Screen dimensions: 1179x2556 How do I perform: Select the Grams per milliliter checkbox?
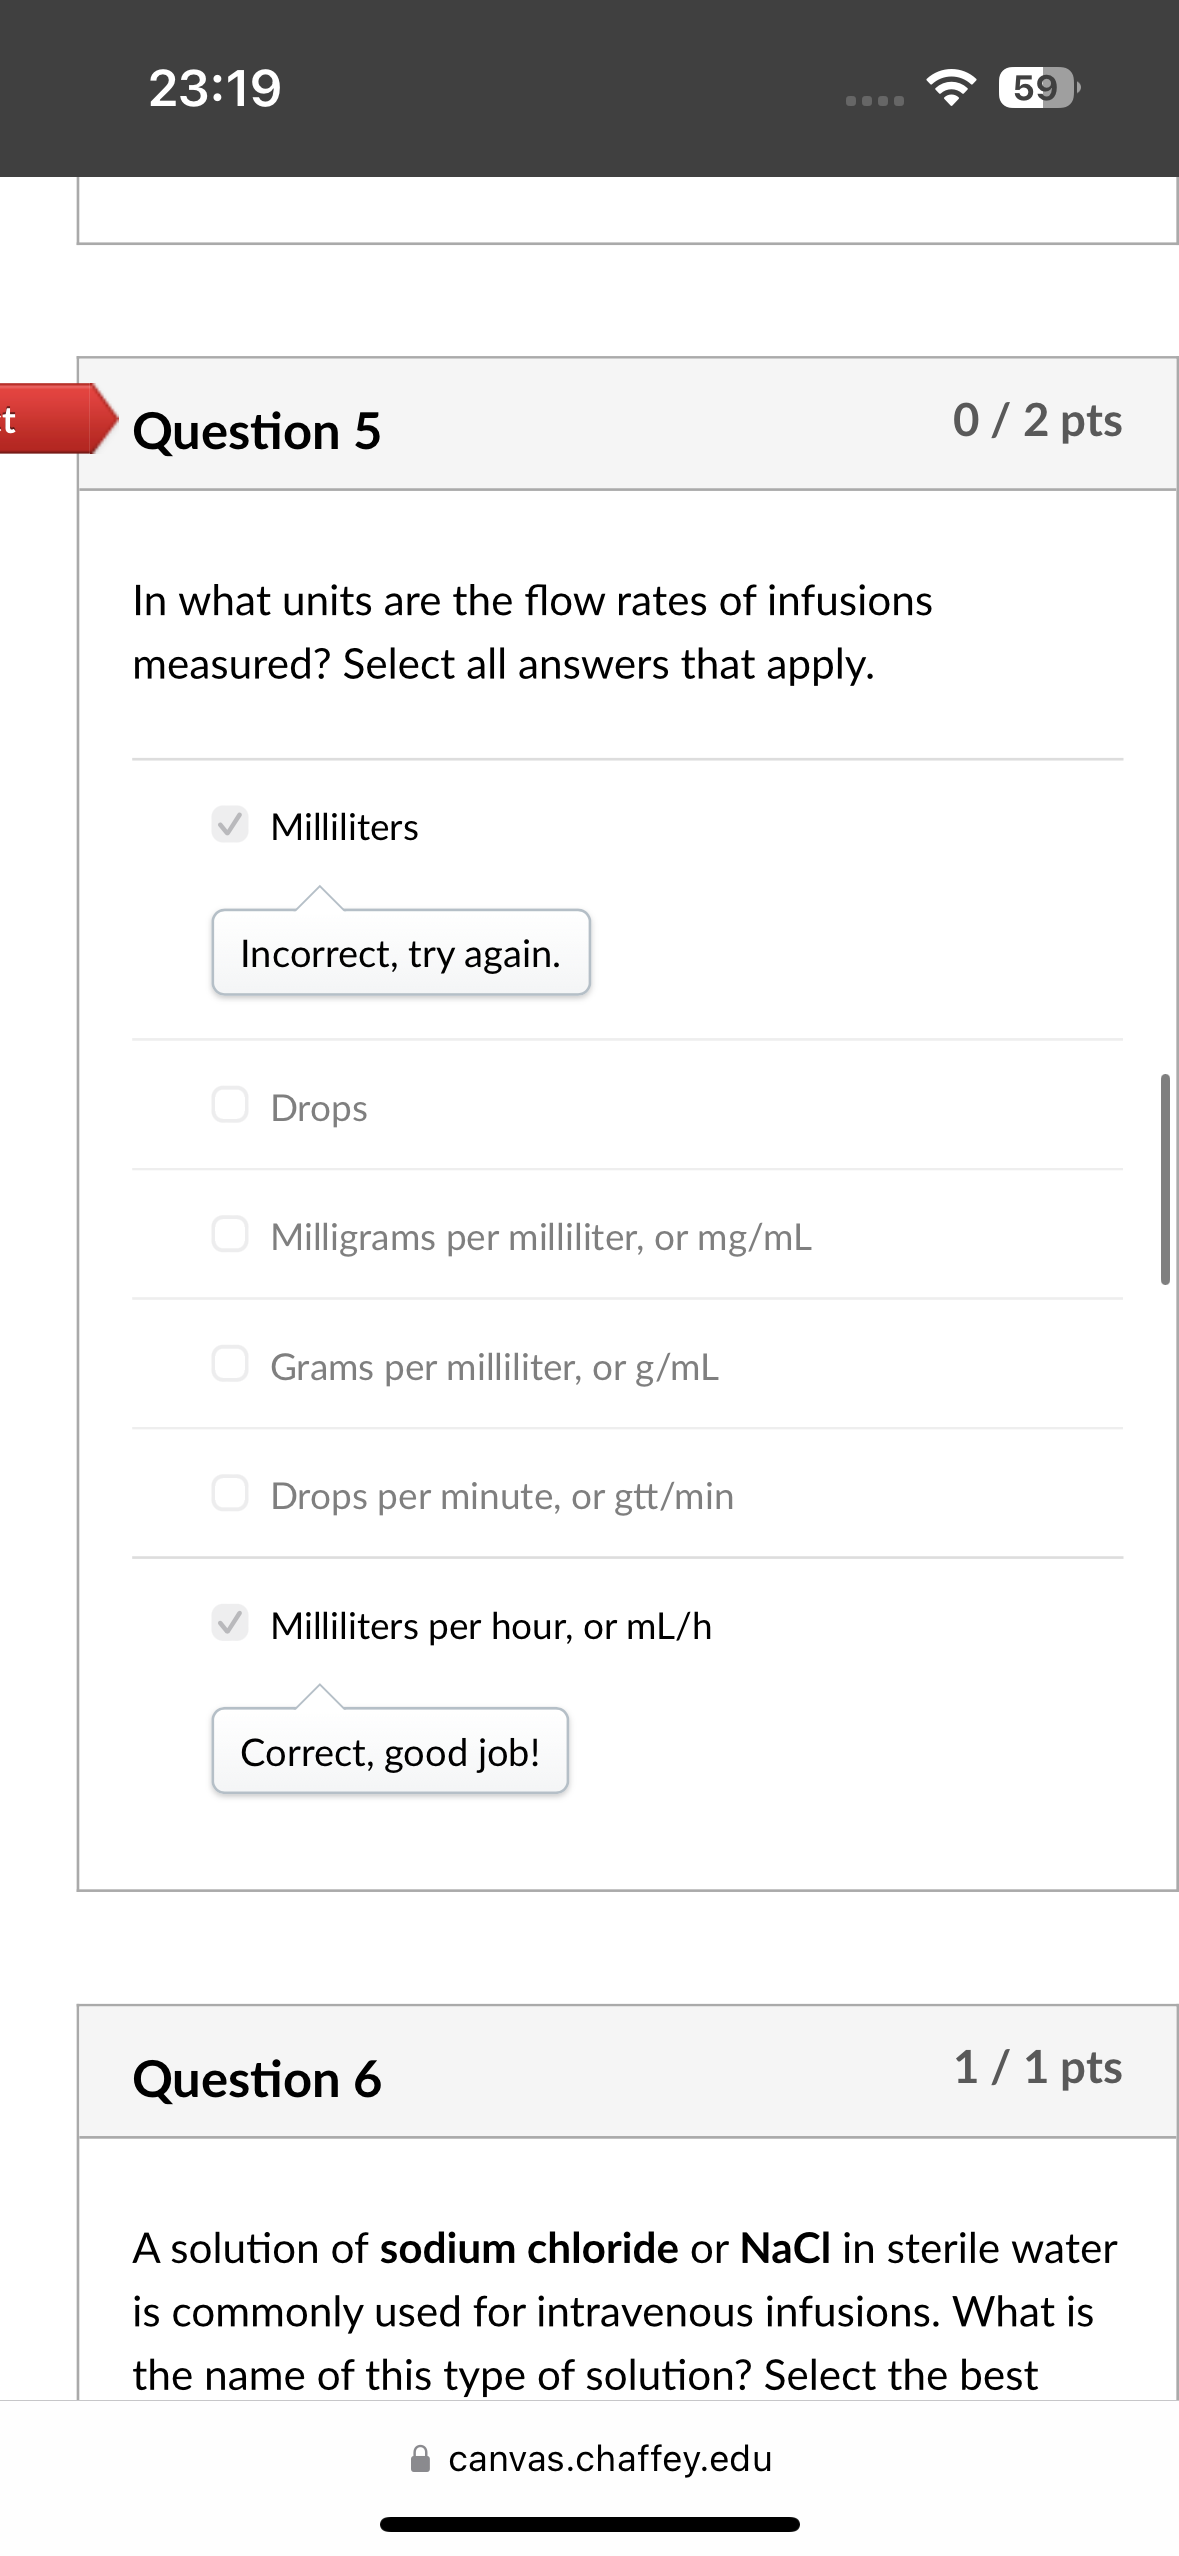(230, 1364)
